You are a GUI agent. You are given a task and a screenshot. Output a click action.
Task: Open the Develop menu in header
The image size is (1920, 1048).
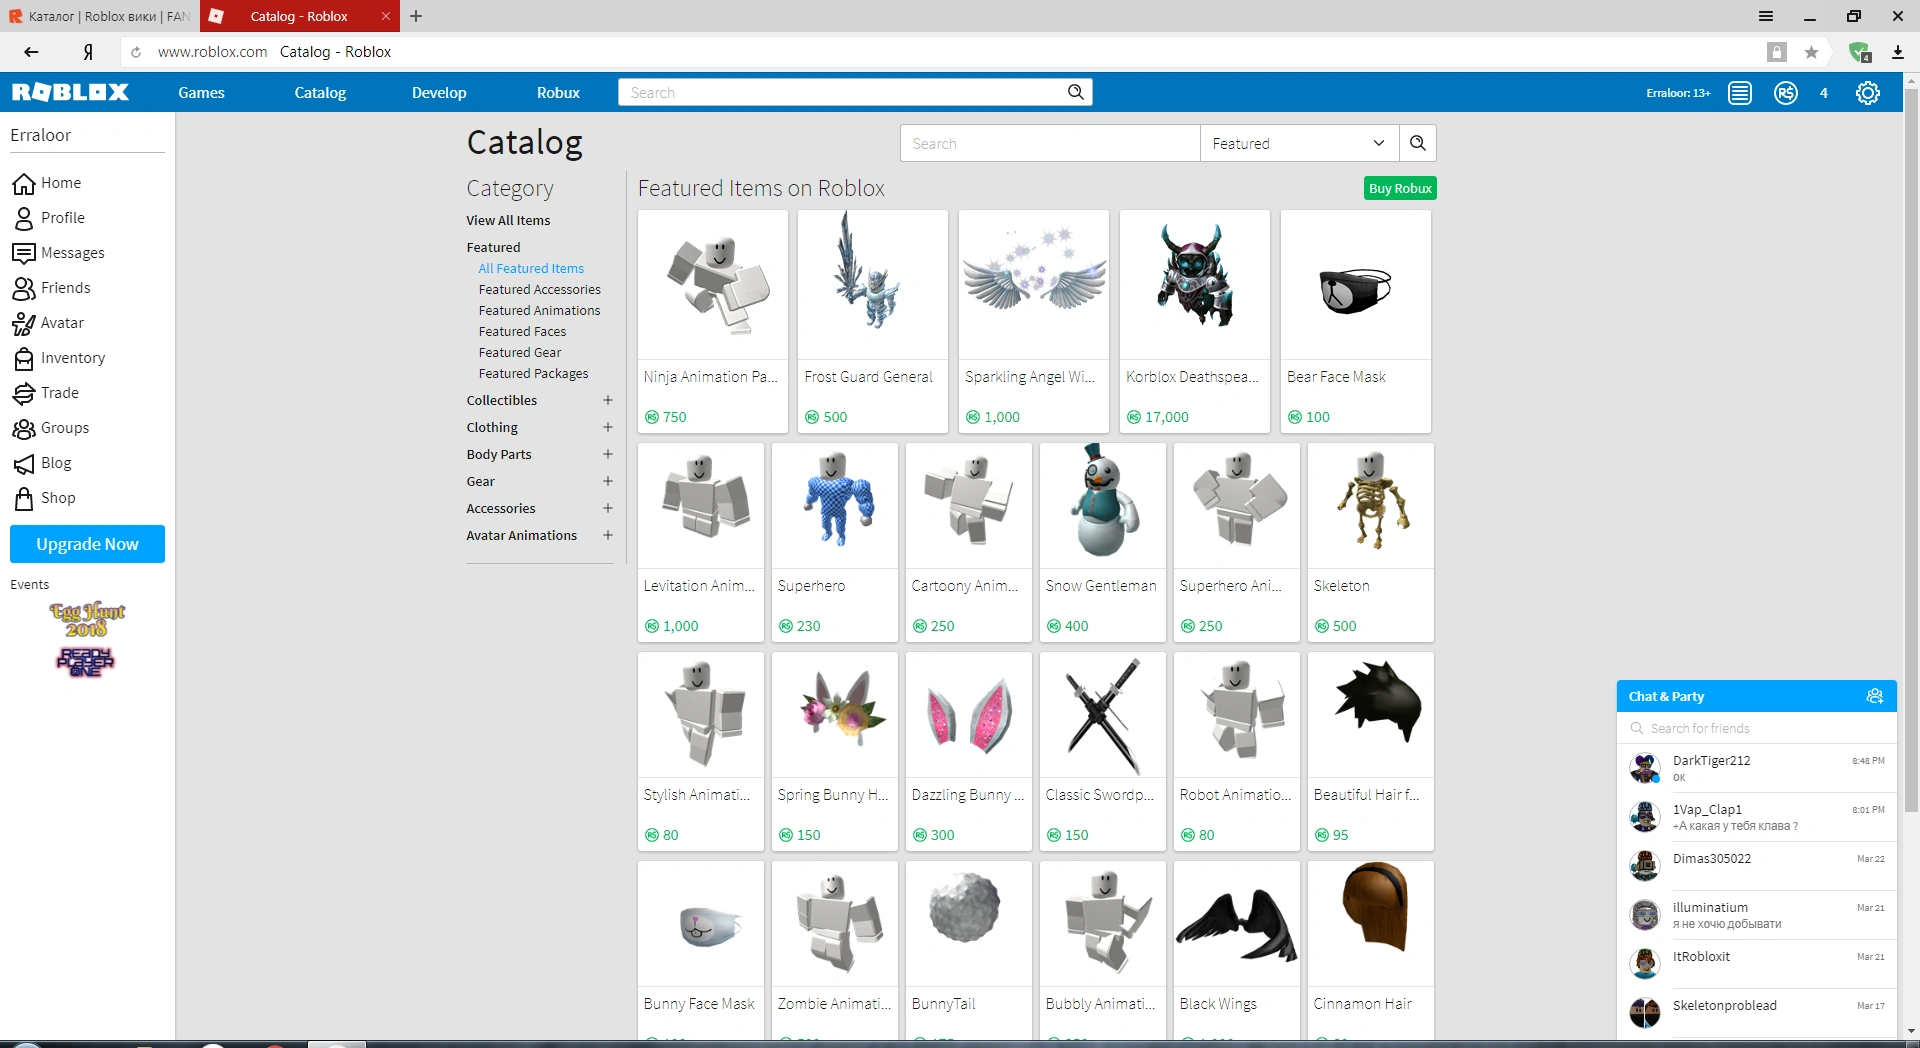tap(439, 92)
